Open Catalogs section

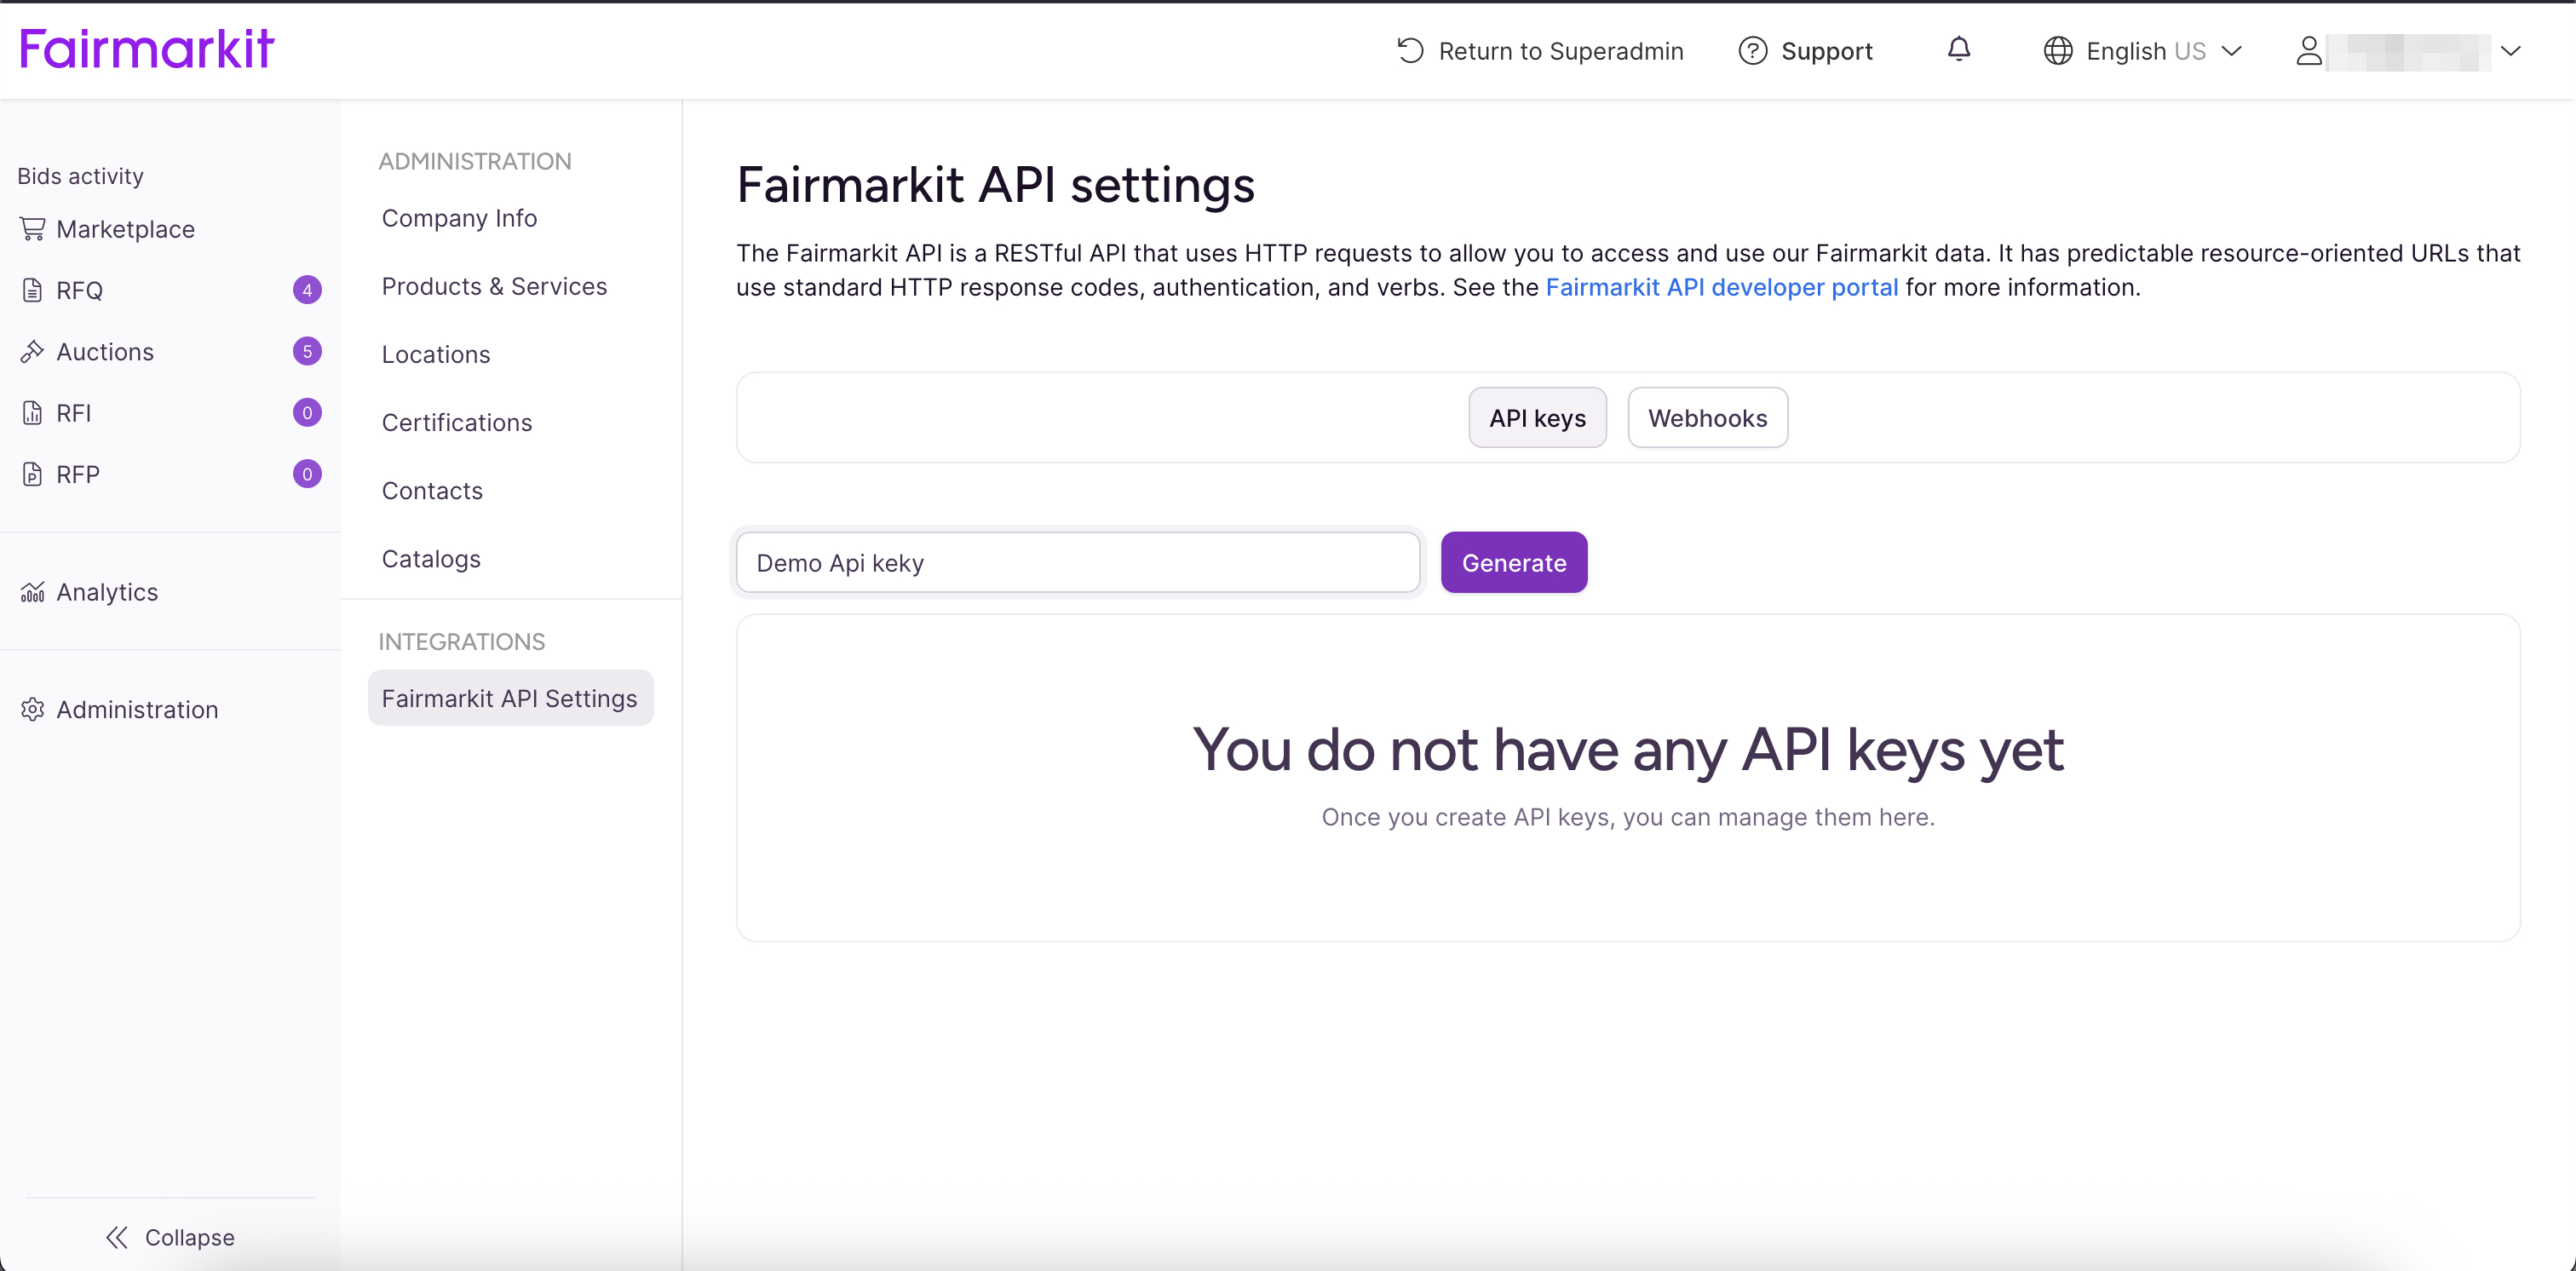tap(431, 558)
